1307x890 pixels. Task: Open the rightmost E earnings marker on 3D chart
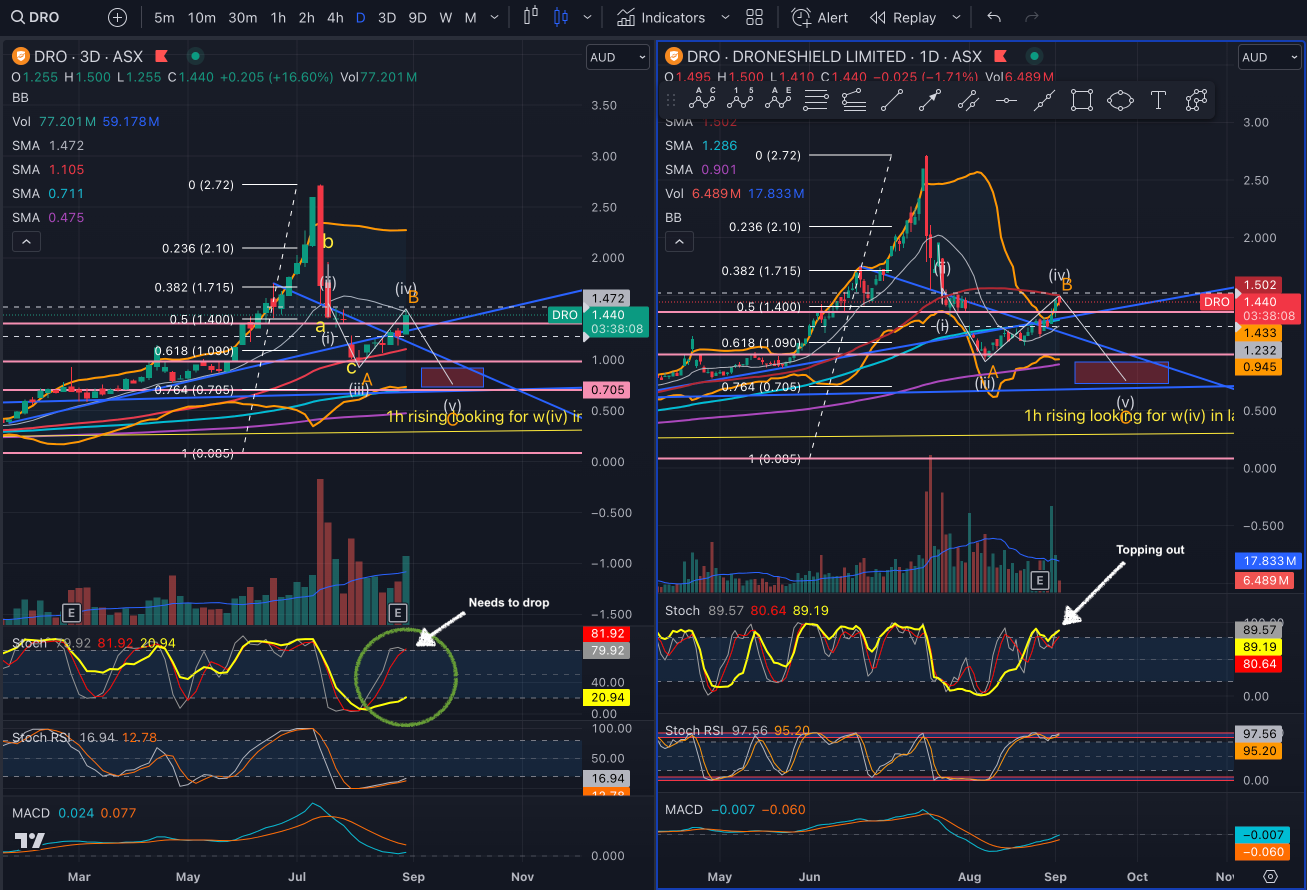pyautogui.click(x=398, y=612)
